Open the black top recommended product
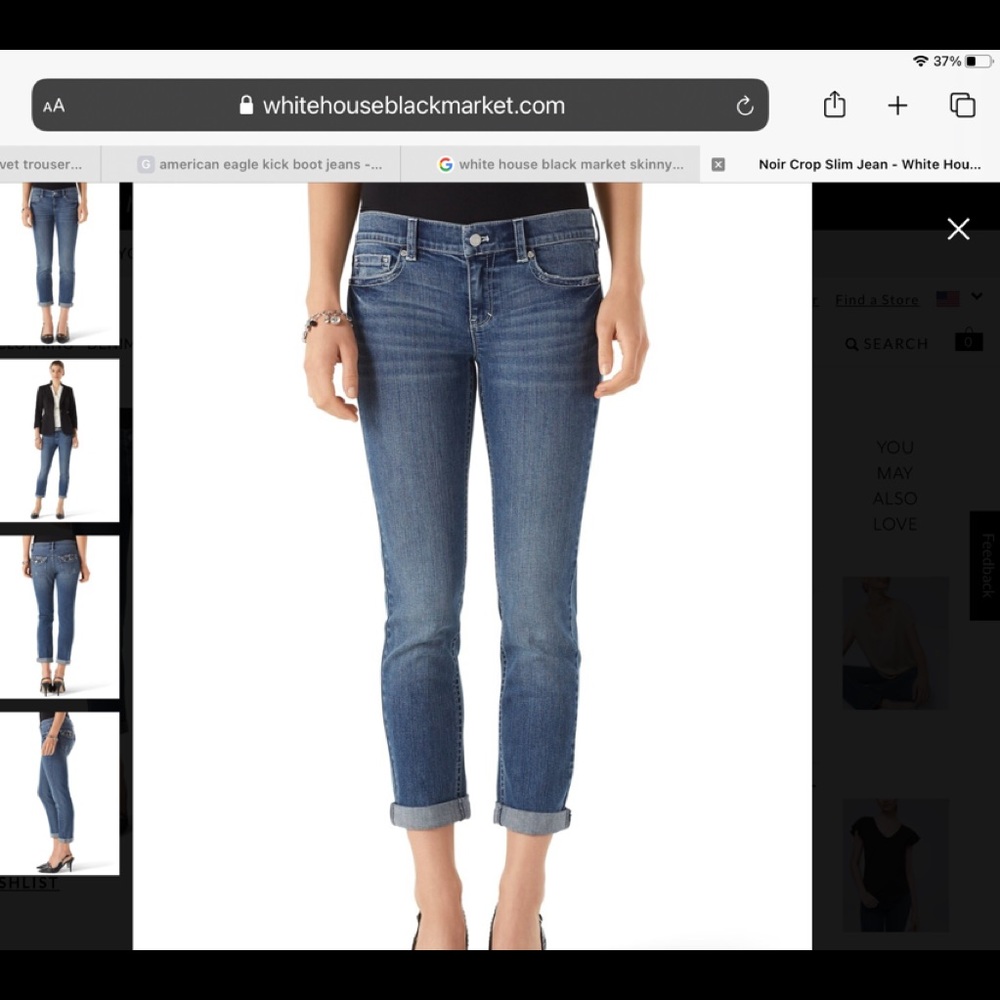 click(x=895, y=865)
